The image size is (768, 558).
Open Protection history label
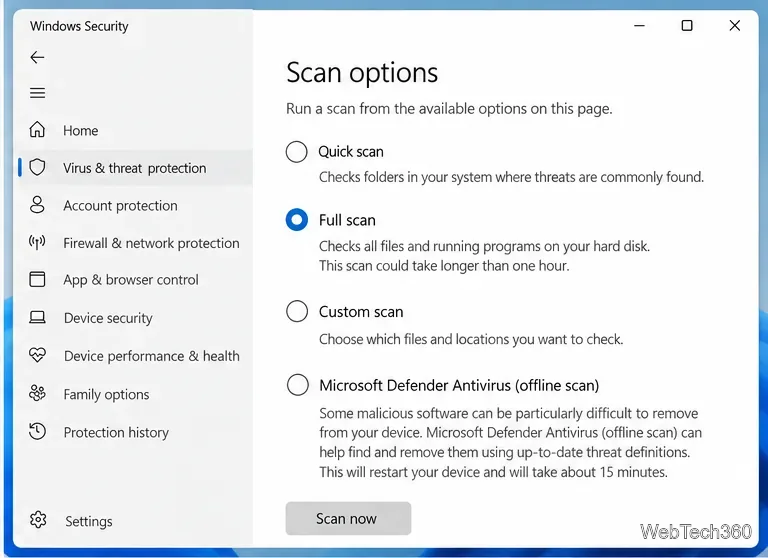click(x=116, y=433)
